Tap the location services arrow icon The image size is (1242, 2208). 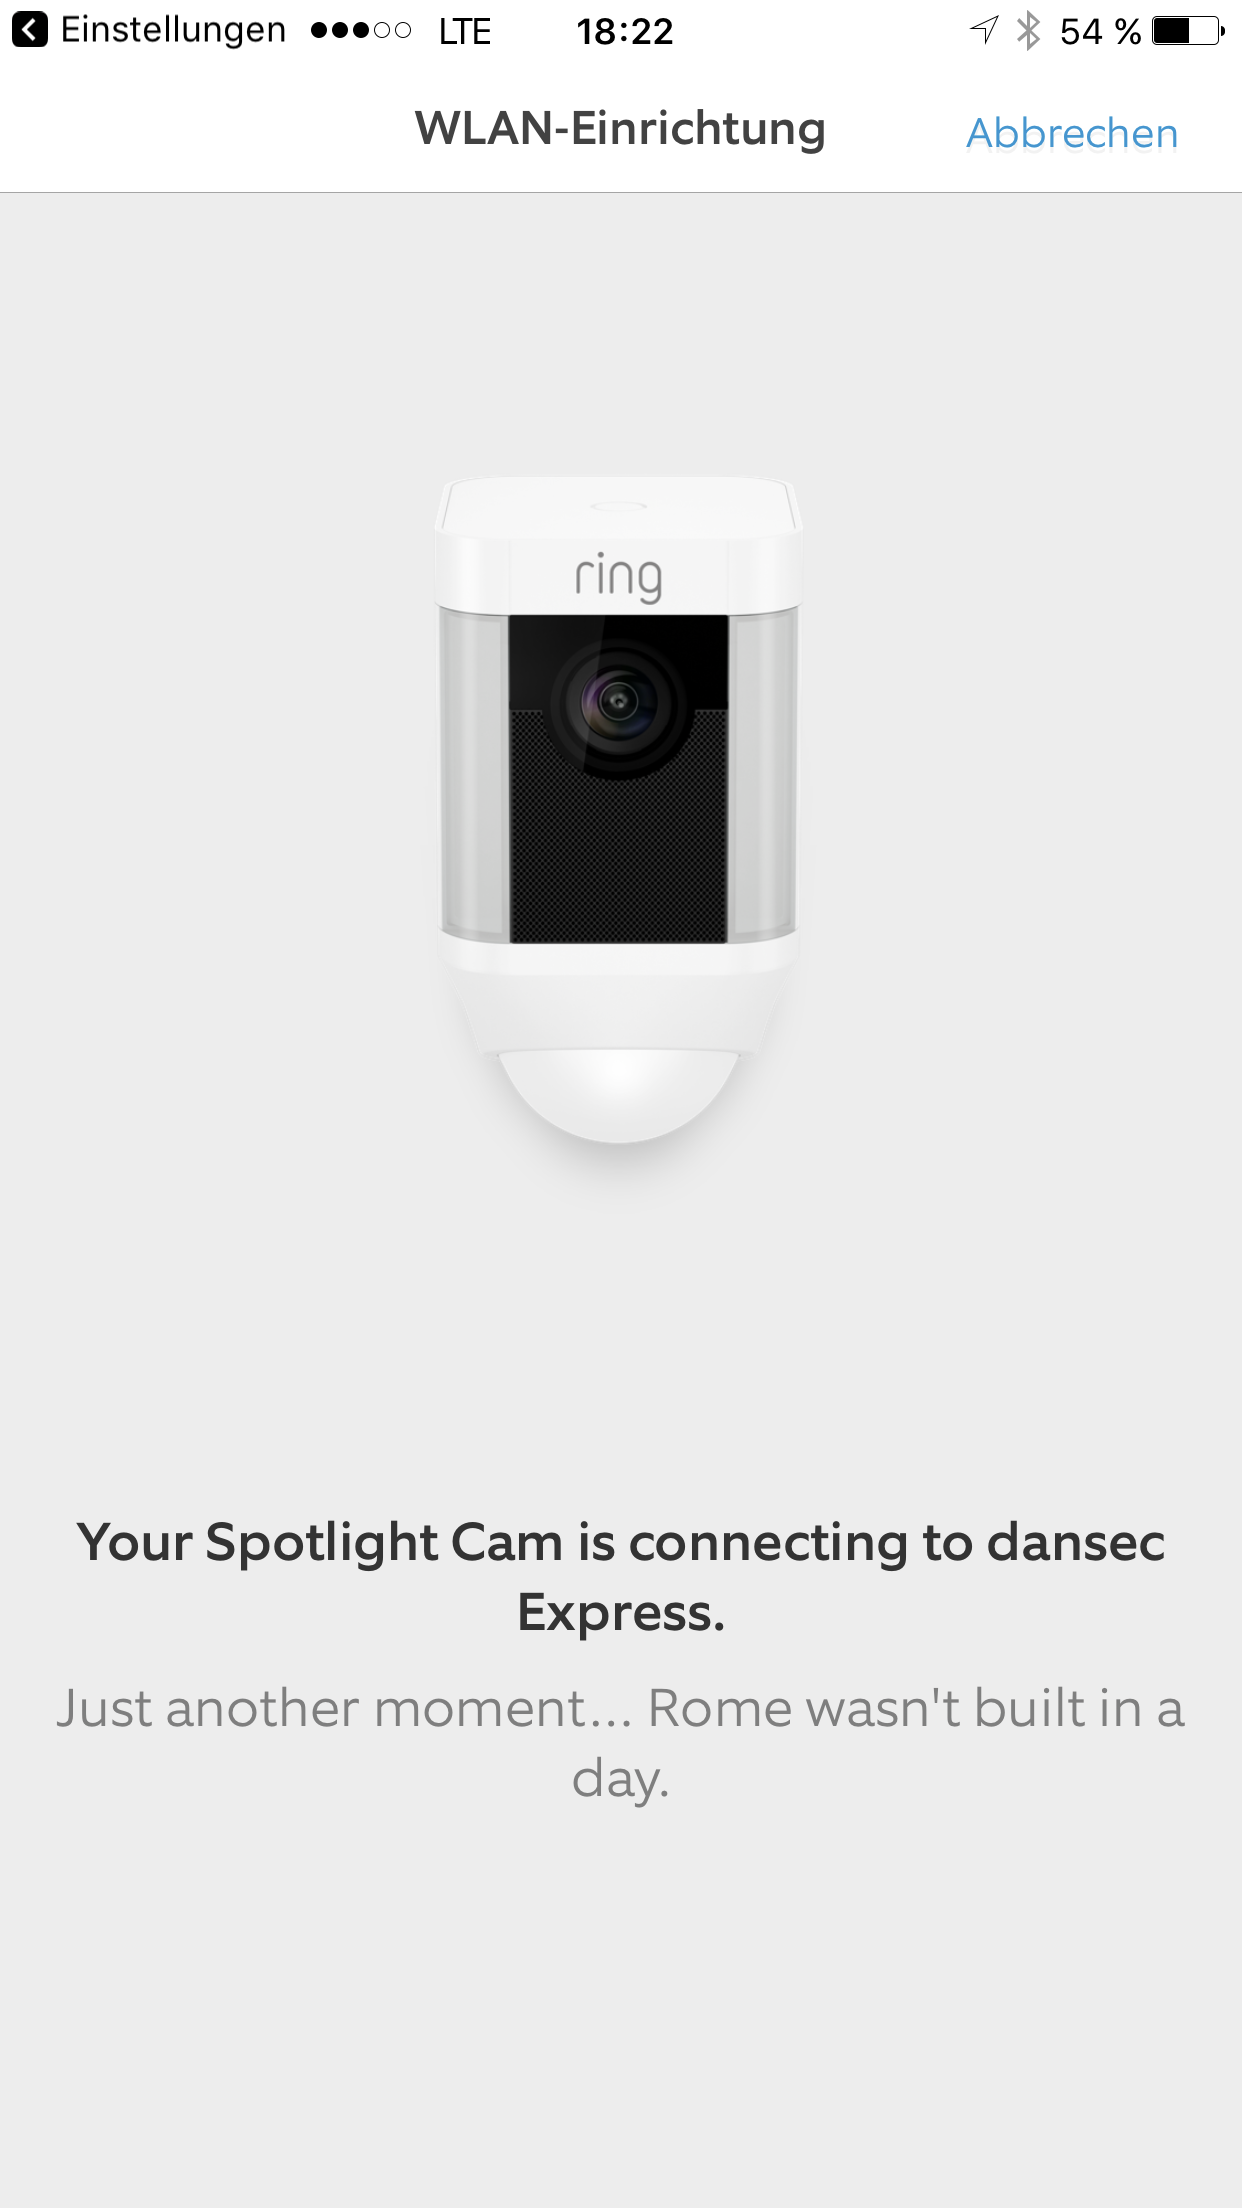coord(984,30)
